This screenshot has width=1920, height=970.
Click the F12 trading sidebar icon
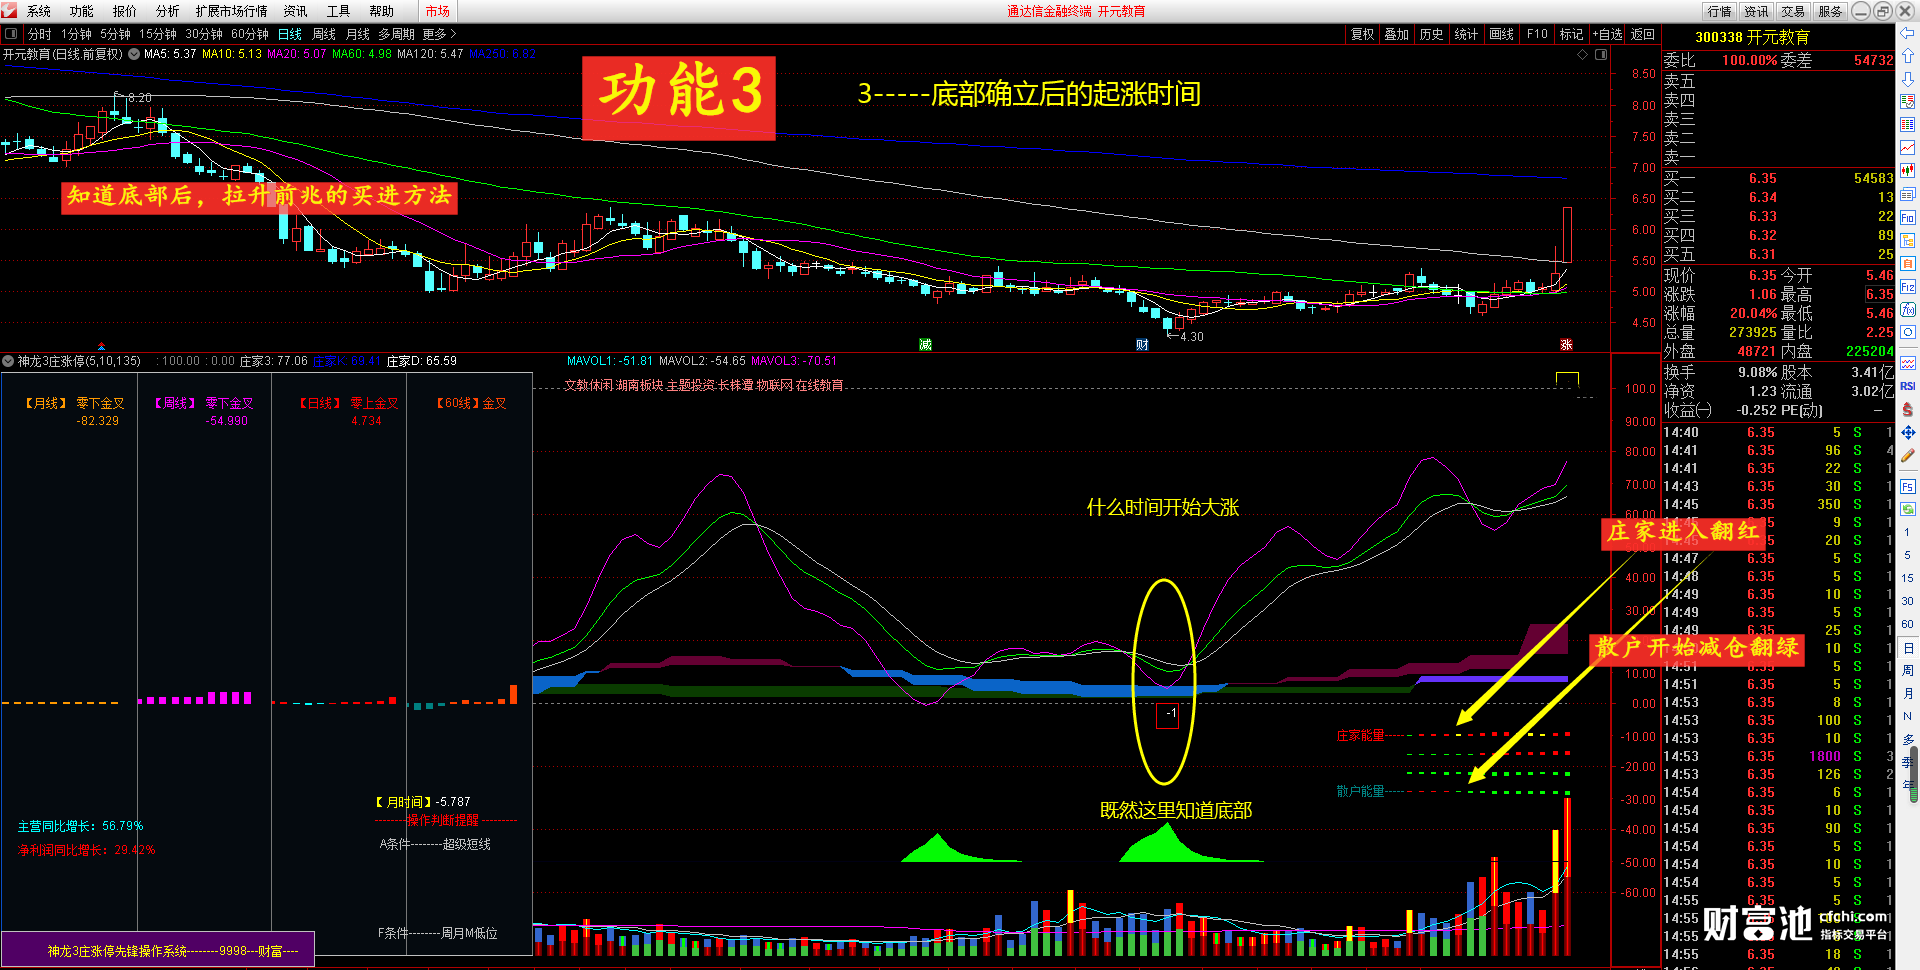click(x=1907, y=287)
